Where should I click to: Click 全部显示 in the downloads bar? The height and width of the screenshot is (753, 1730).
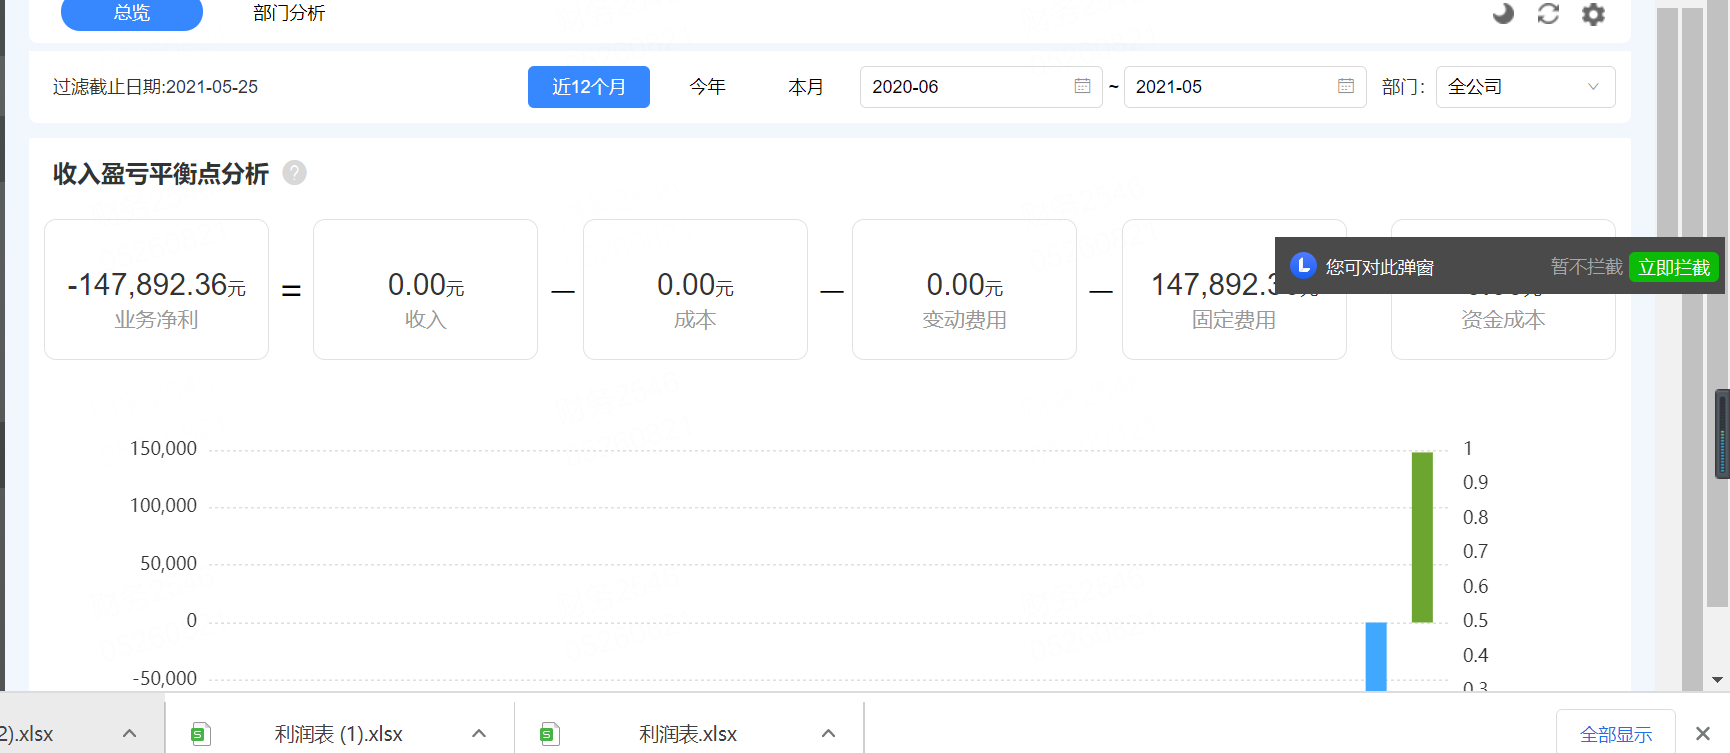pos(1616,734)
